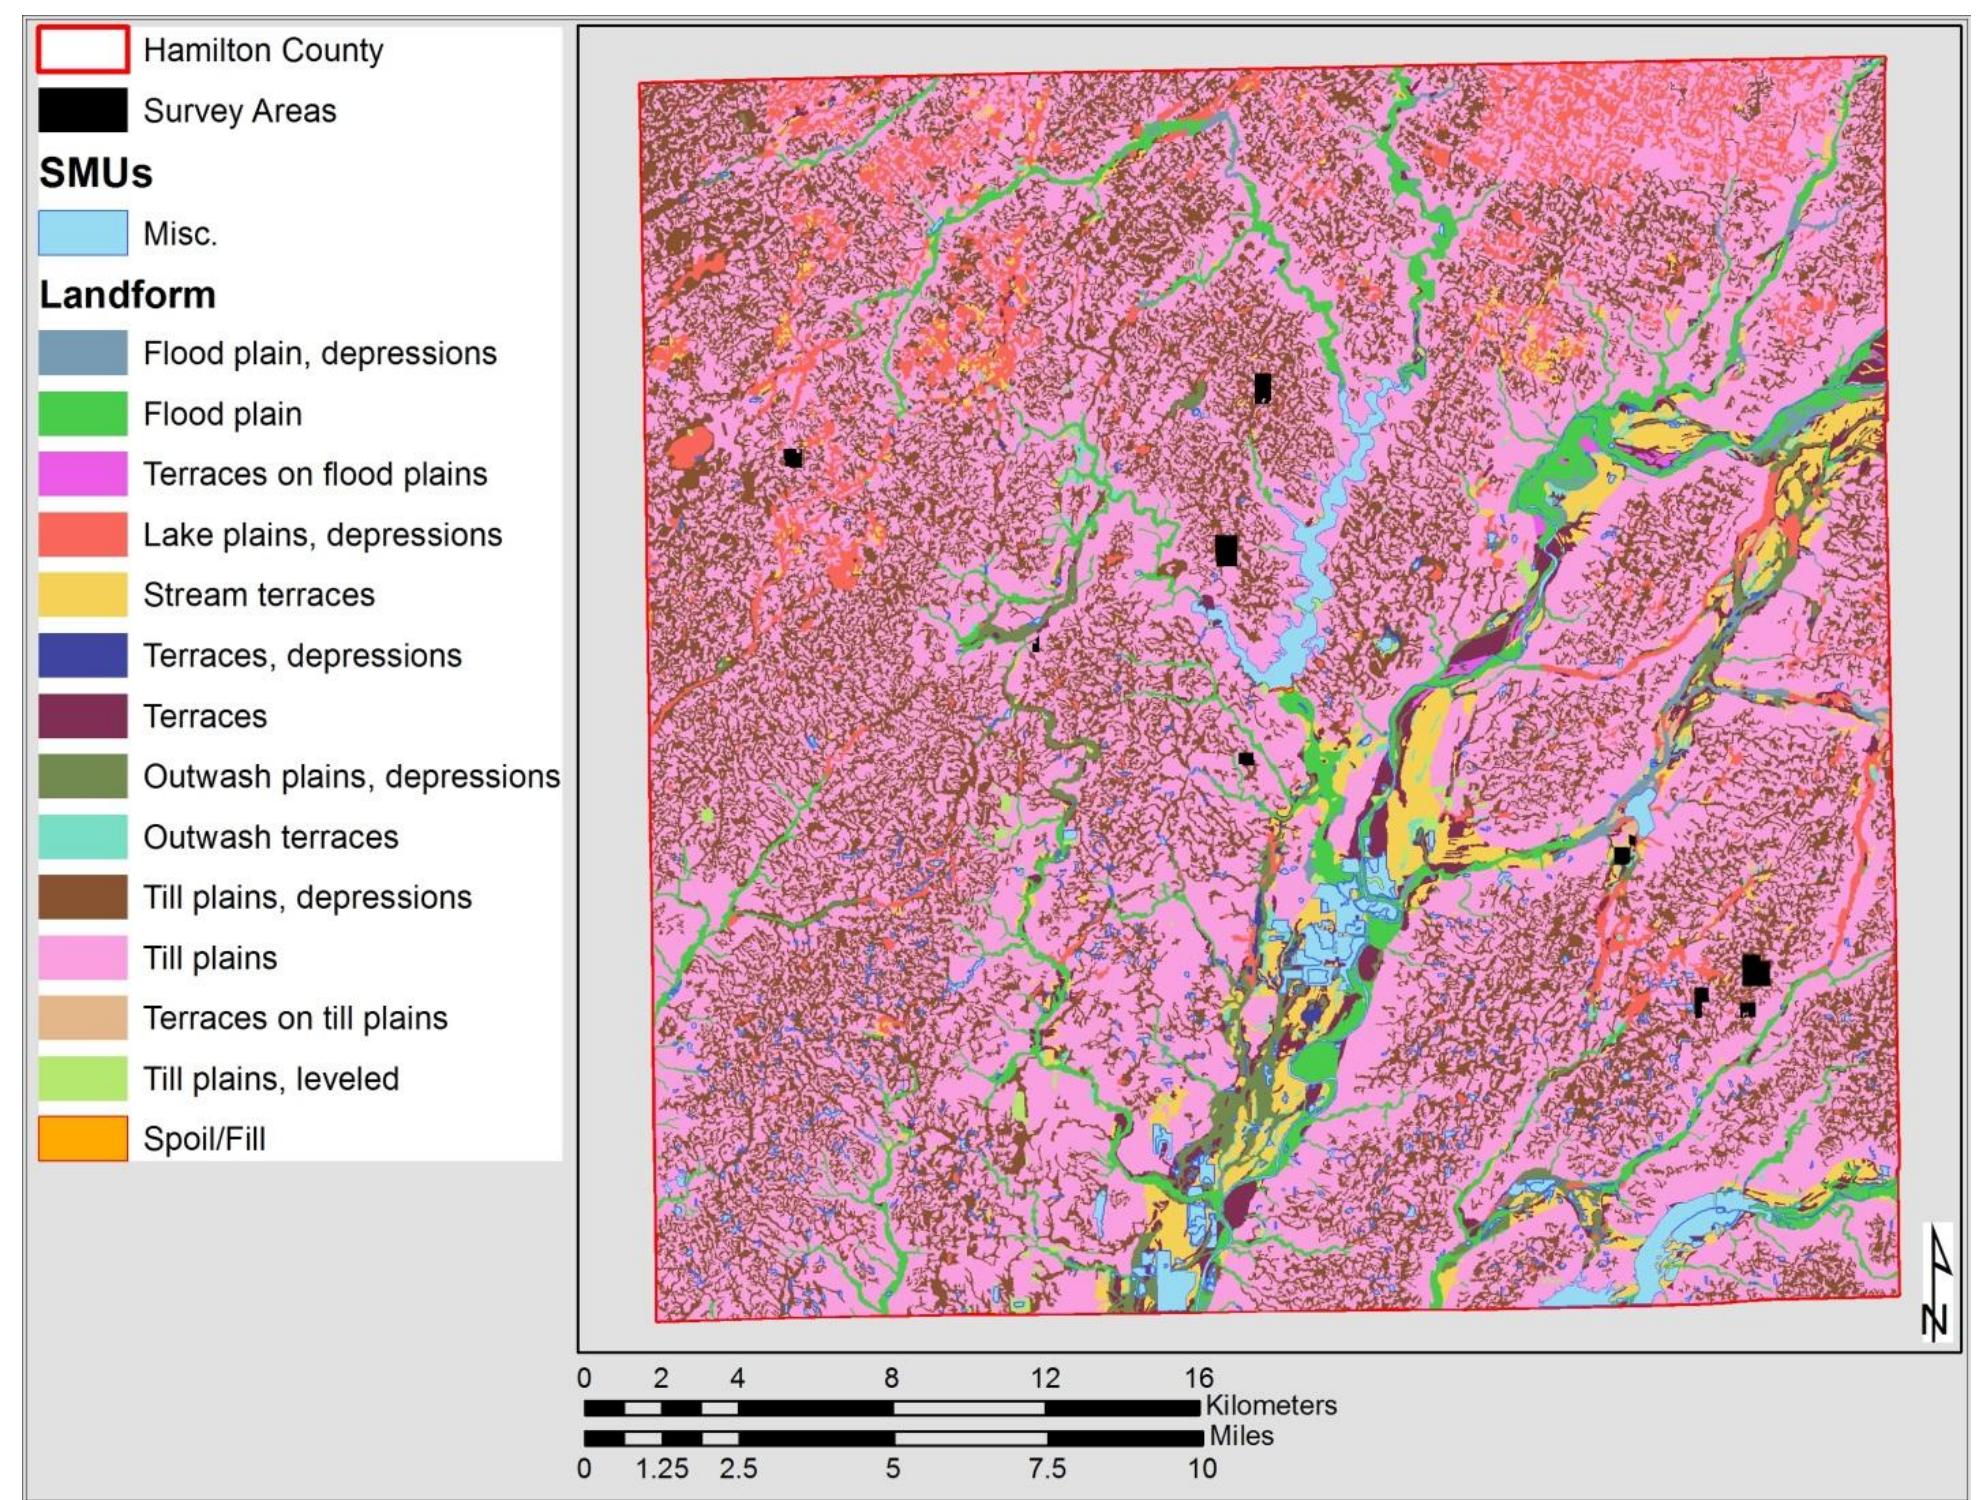
Task: Click the maroon Terraces swatch
Action: coord(83,716)
